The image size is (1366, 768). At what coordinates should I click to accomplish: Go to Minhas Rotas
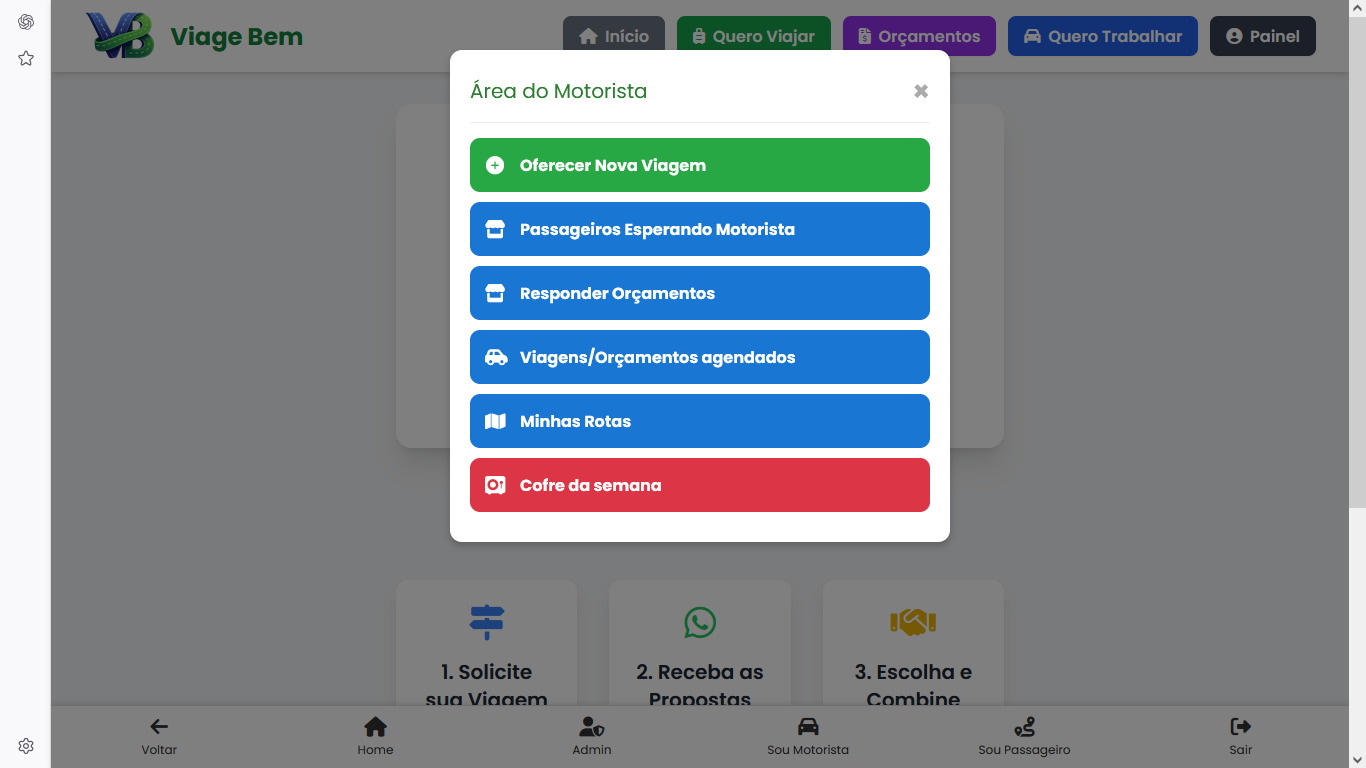pyautogui.click(x=699, y=421)
